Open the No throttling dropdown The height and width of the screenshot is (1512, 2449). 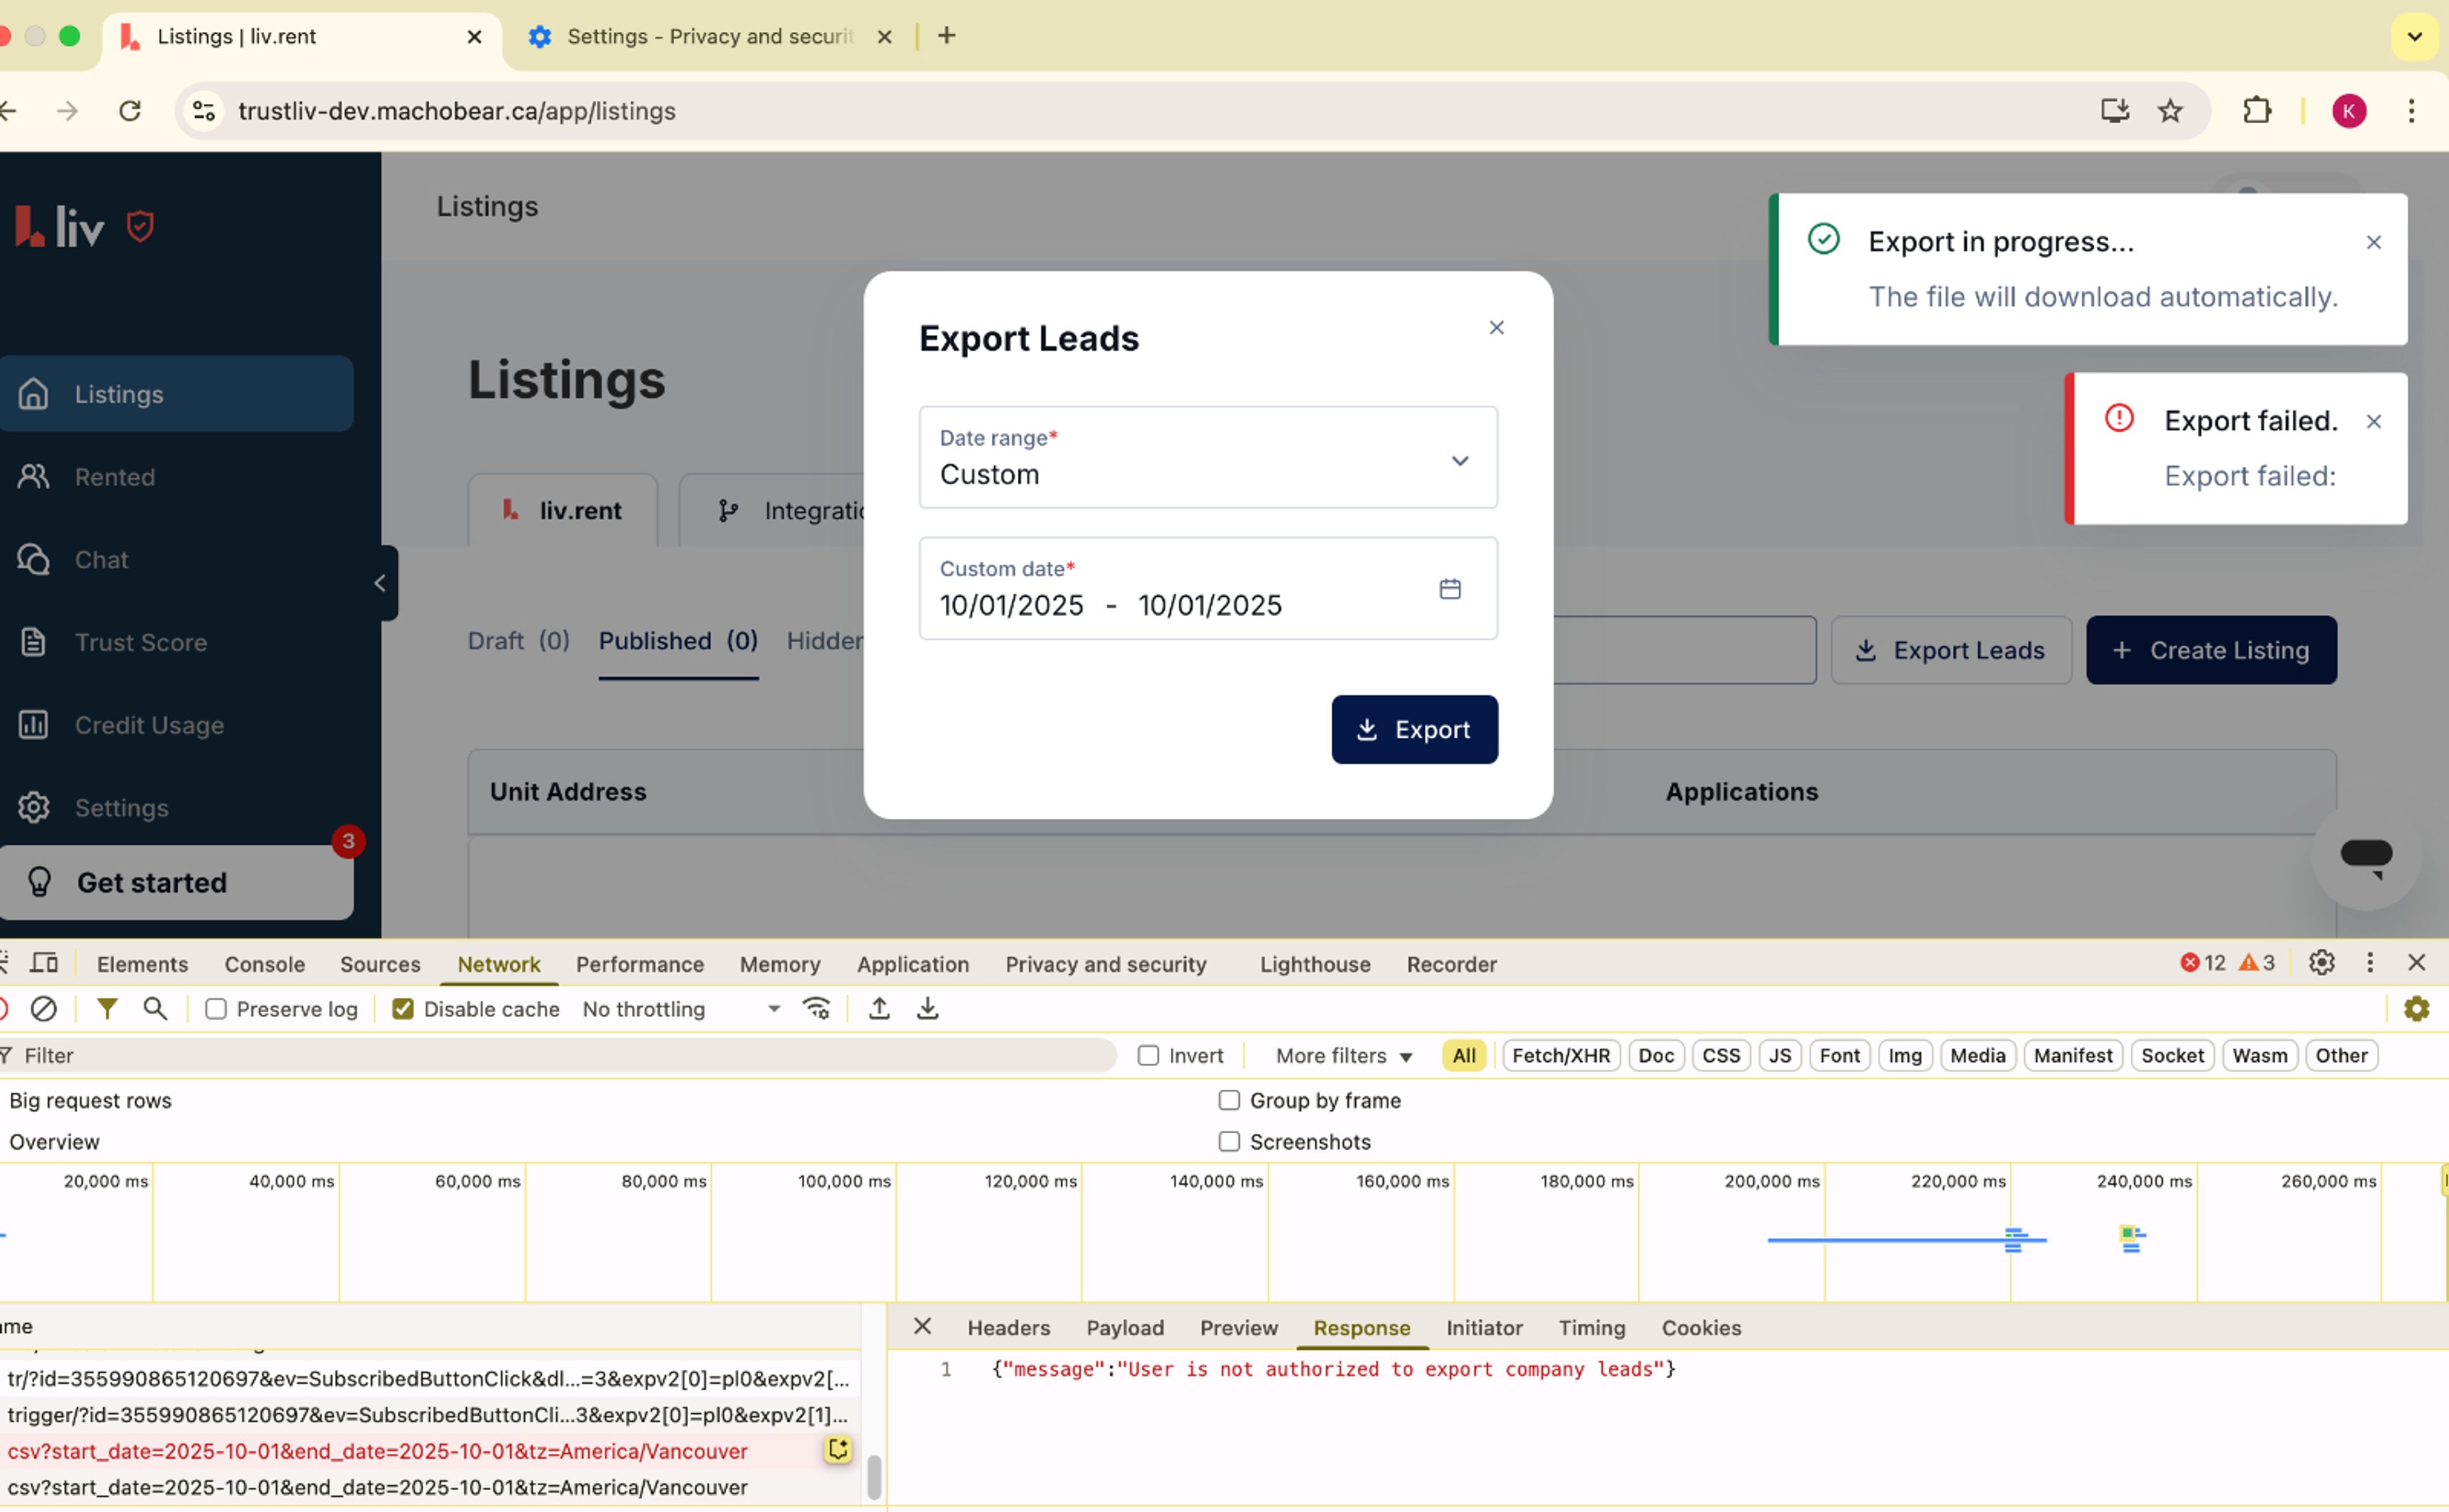tap(680, 1009)
